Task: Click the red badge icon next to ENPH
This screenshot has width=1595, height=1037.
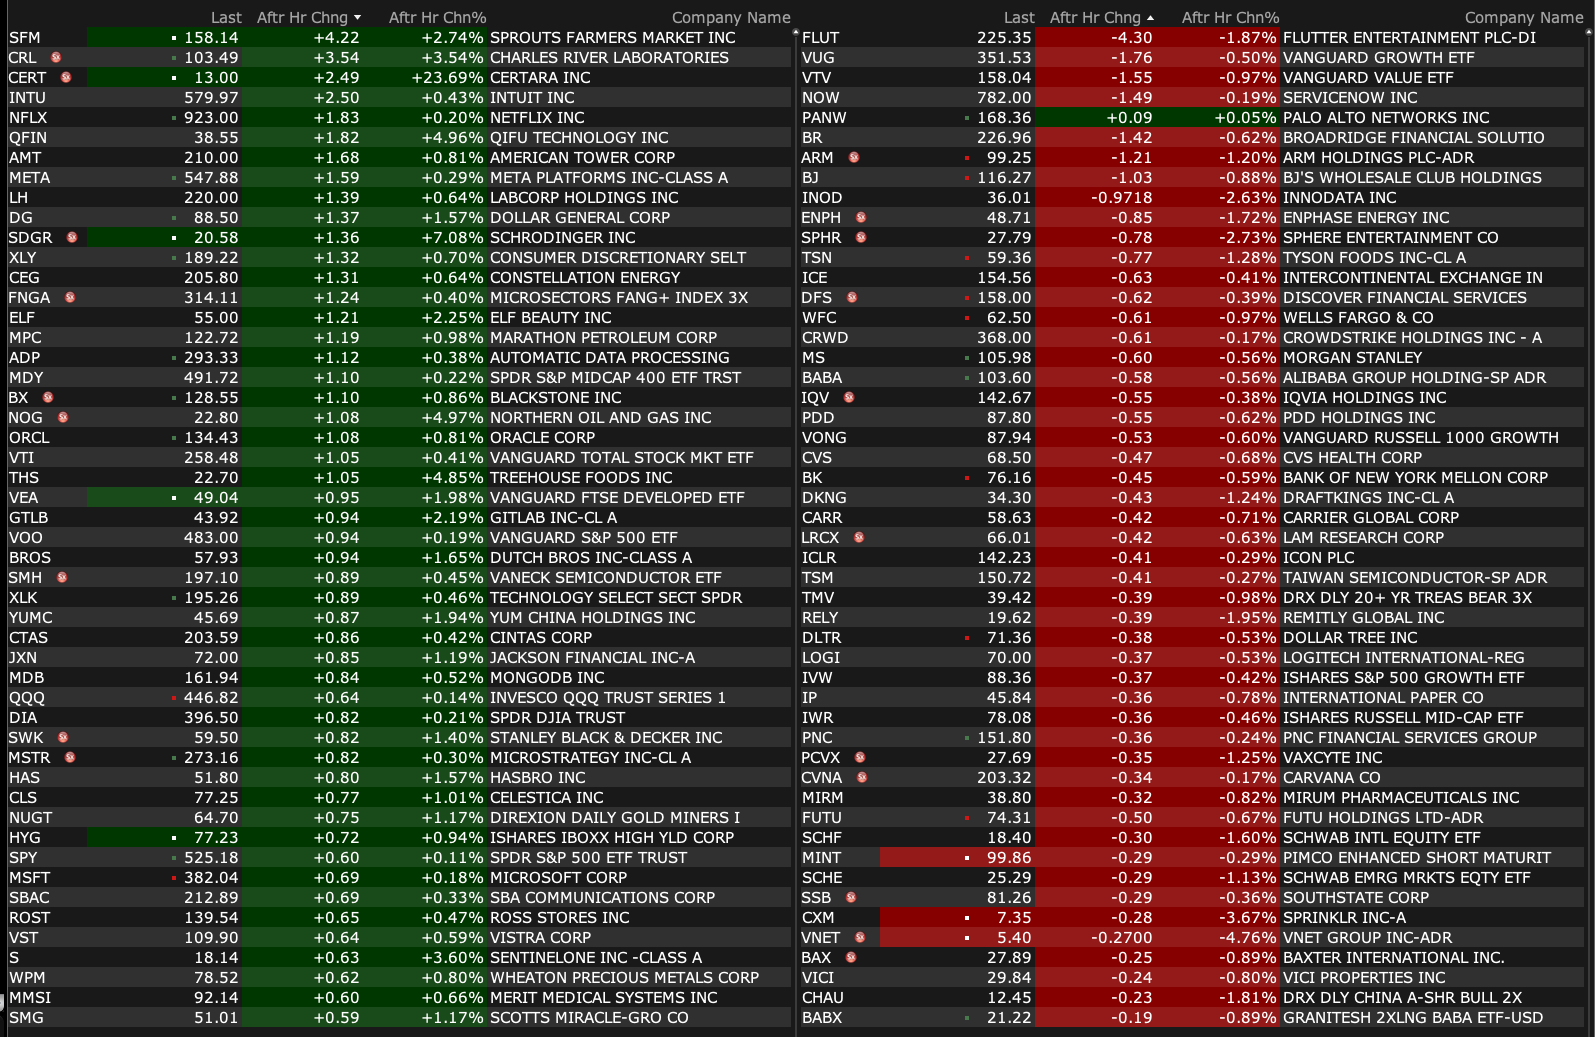Action: [861, 218]
